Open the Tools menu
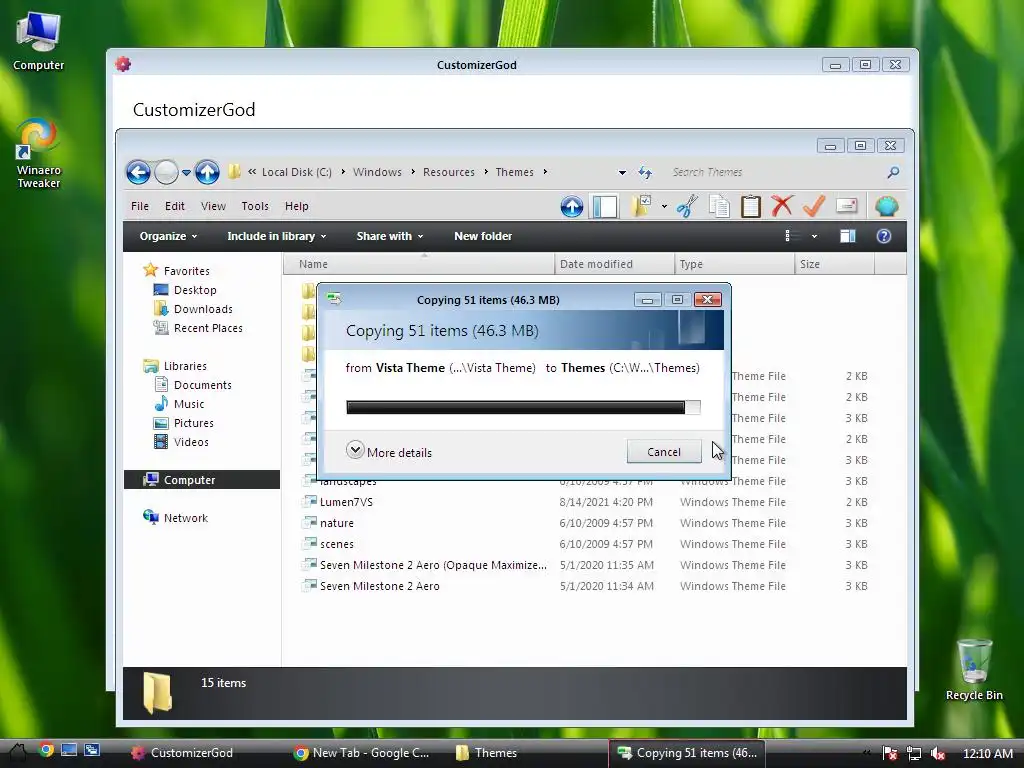 point(255,206)
